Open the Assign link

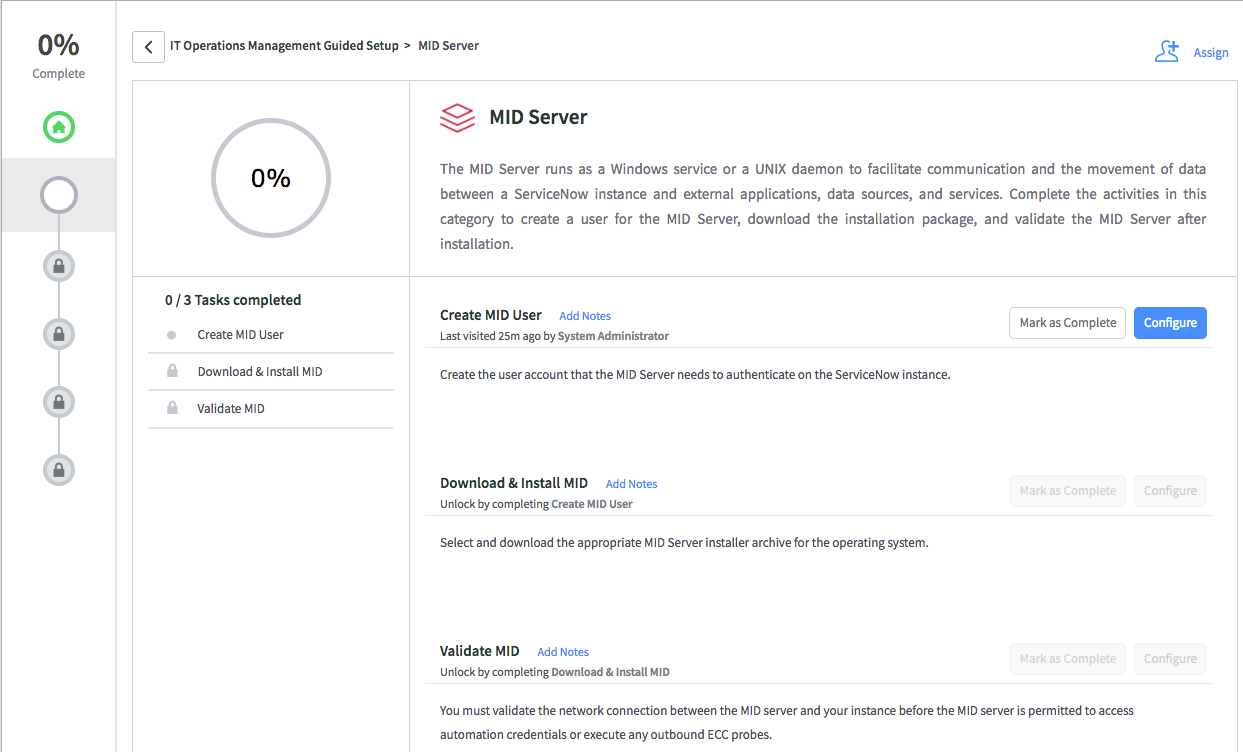tap(1211, 52)
